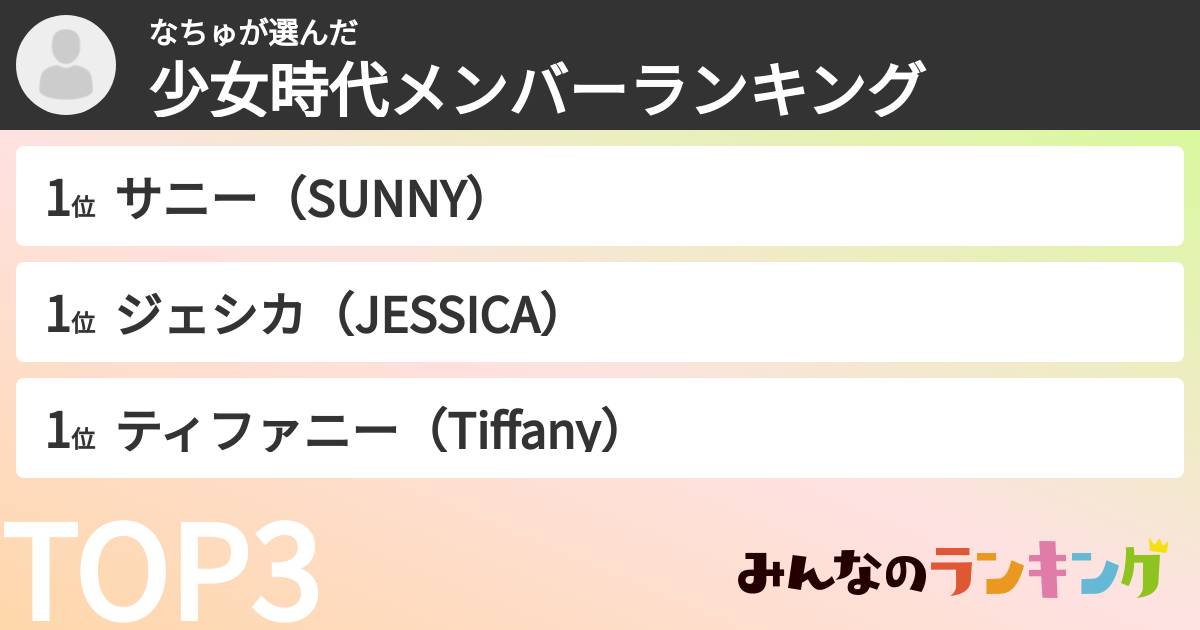Select the ジェシカ katakana name

[x=210, y=314]
